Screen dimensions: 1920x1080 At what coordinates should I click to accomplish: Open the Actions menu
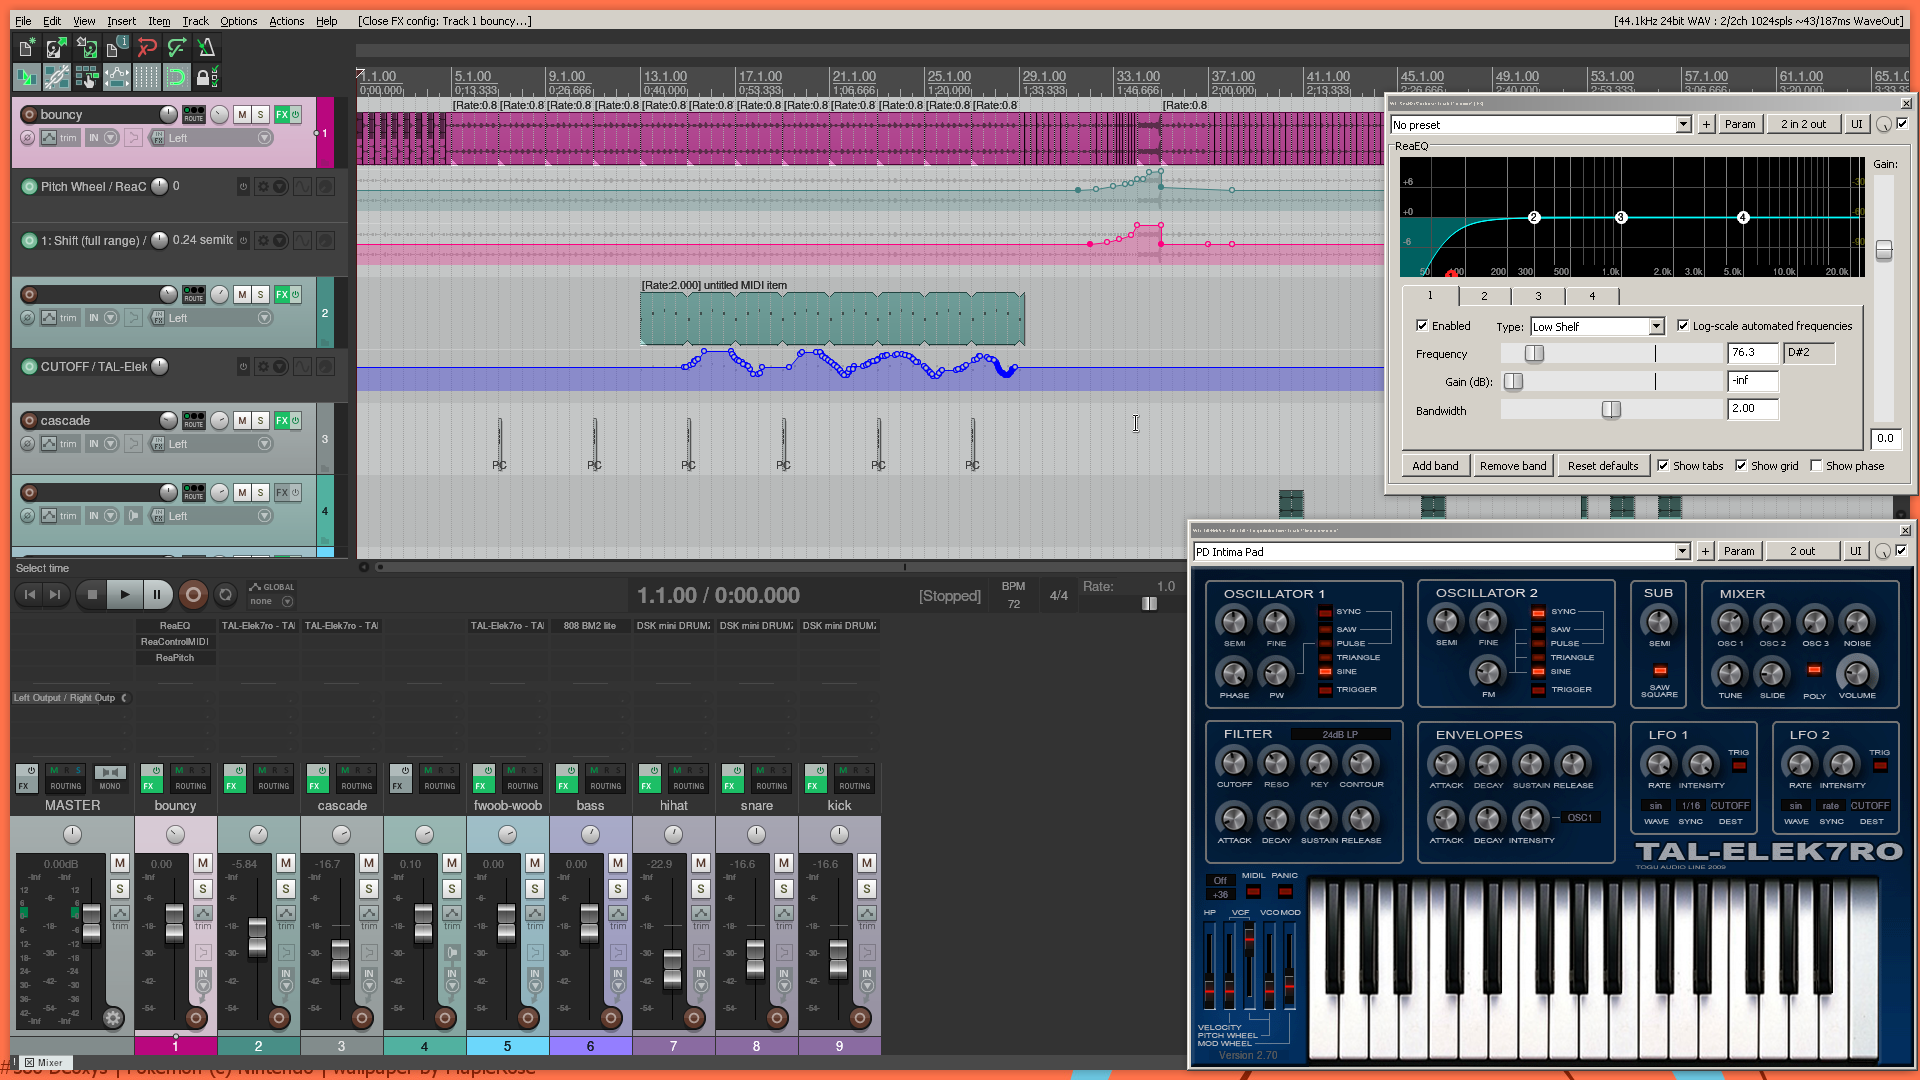287,21
